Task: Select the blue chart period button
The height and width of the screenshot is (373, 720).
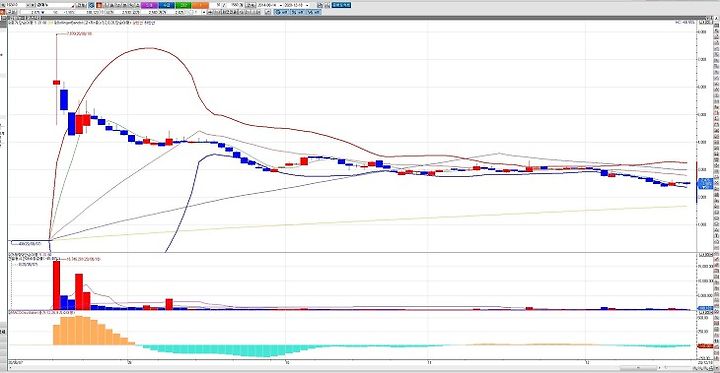Action: pyautogui.click(x=167, y=5)
